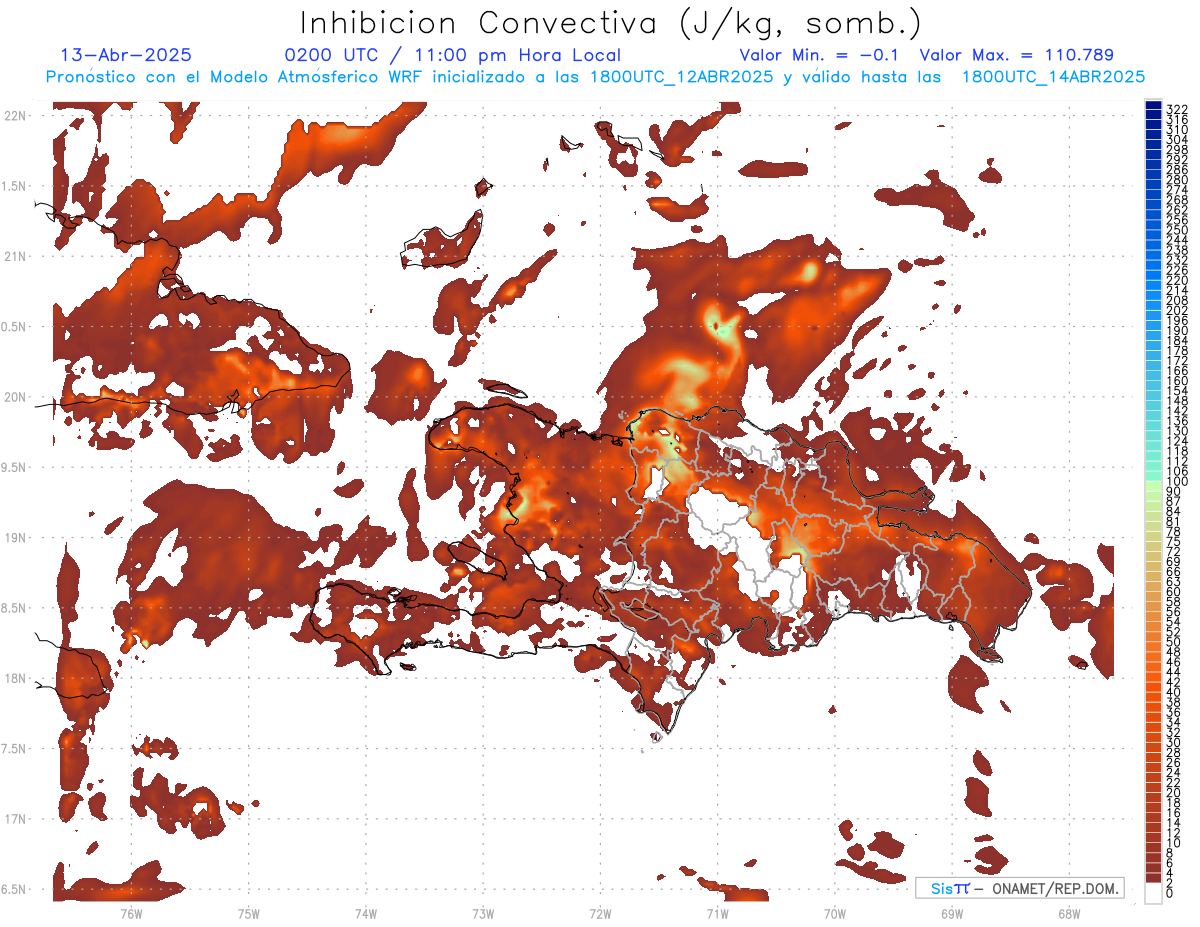Click the "Valor Max. = 110.789" readout
The width and height of the screenshot is (1200, 927).
point(1016,55)
